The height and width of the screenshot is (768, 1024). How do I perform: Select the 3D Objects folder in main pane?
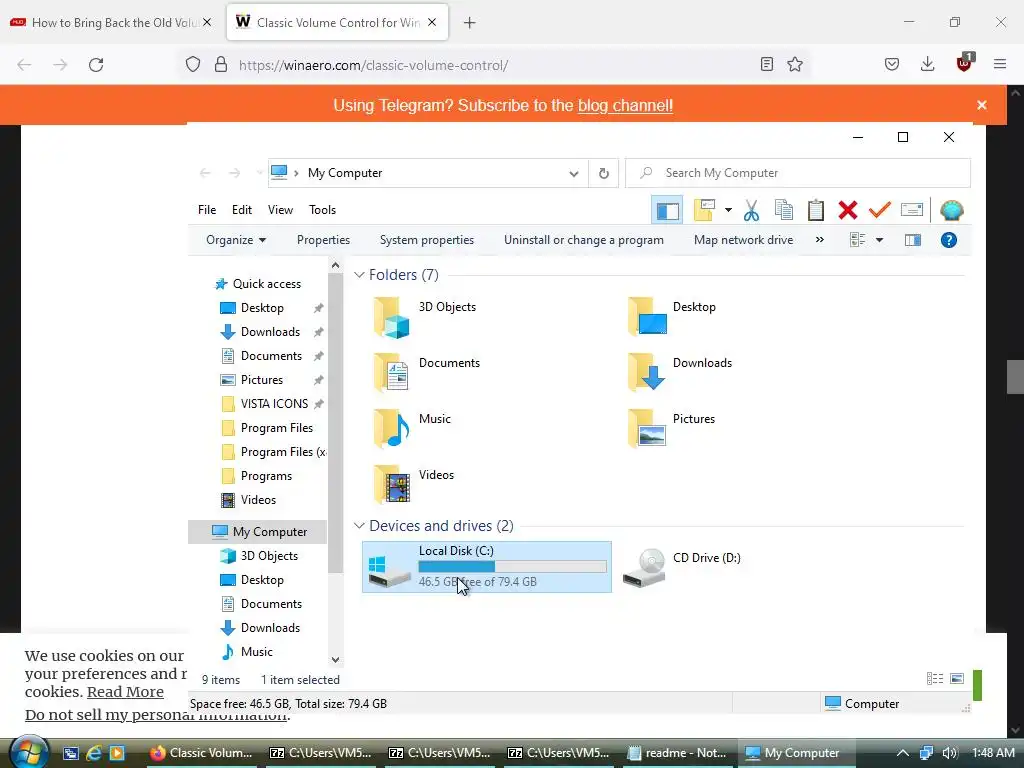click(424, 317)
